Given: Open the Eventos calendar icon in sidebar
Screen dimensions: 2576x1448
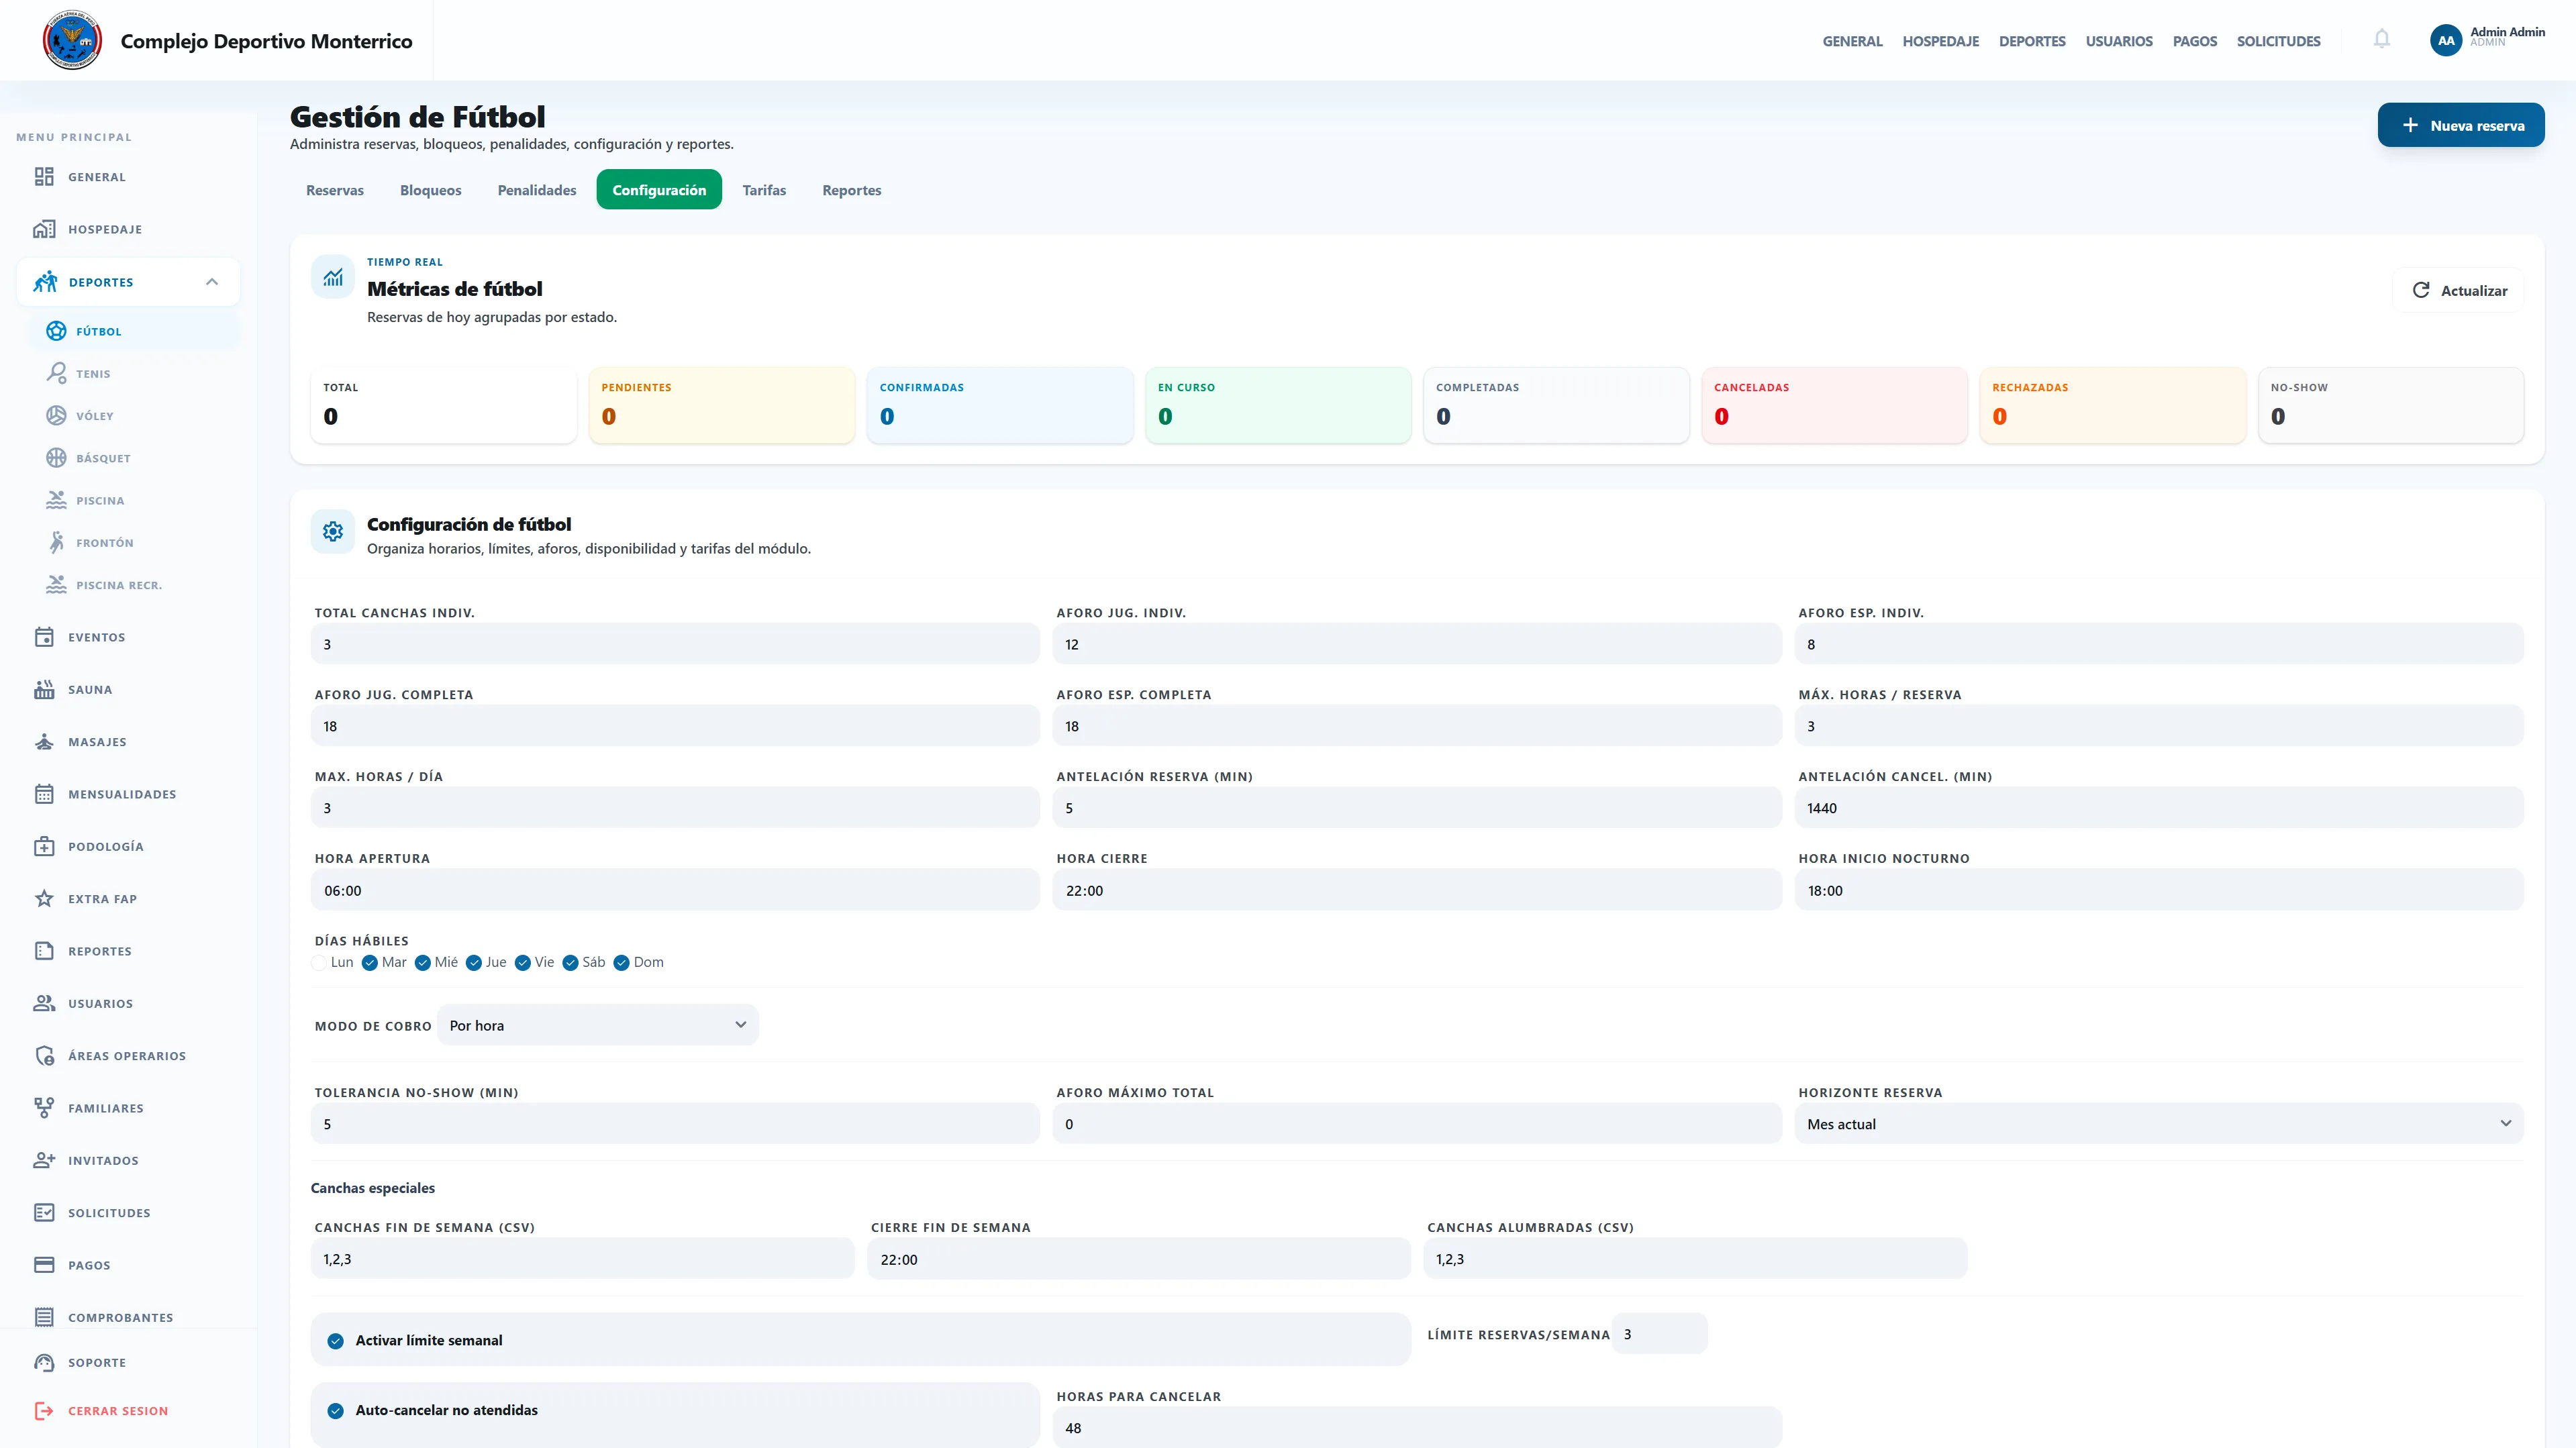Looking at the screenshot, I should pyautogui.click(x=44, y=637).
